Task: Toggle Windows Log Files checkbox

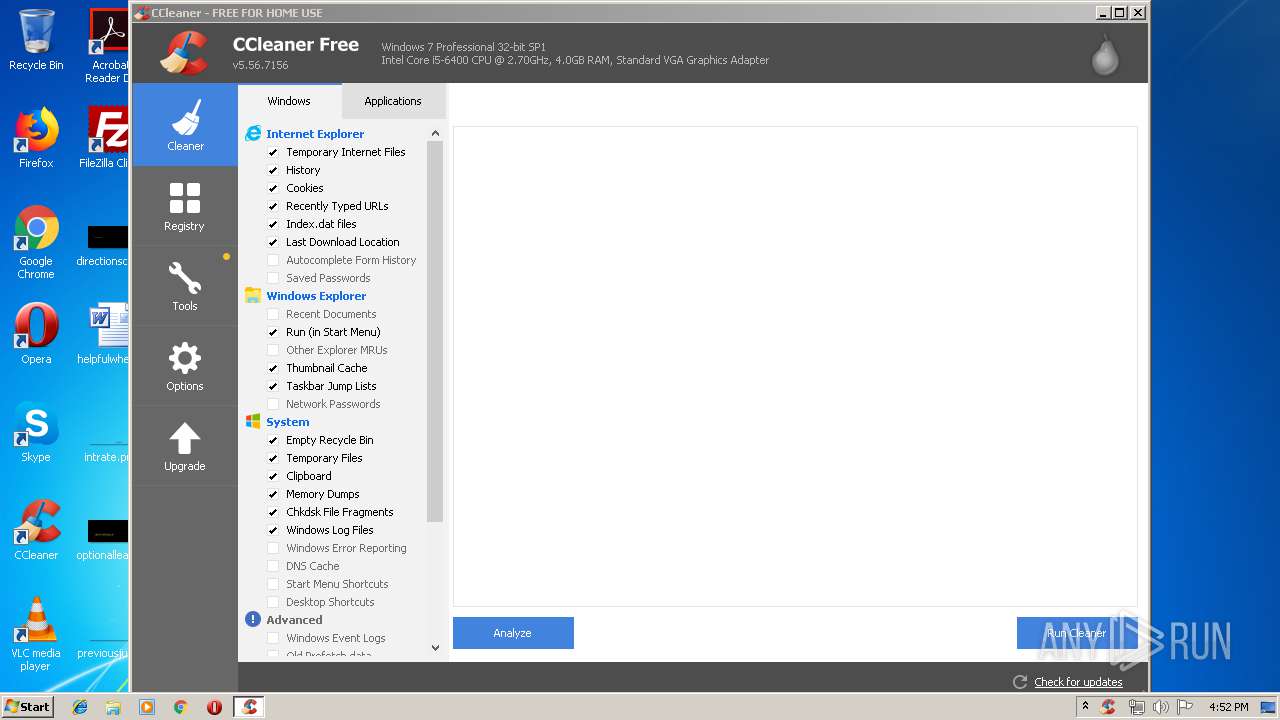Action: 273,530
